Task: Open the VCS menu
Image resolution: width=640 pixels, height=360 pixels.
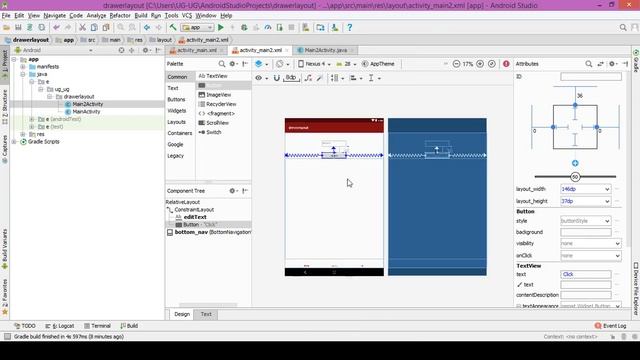Action: coord(187,16)
